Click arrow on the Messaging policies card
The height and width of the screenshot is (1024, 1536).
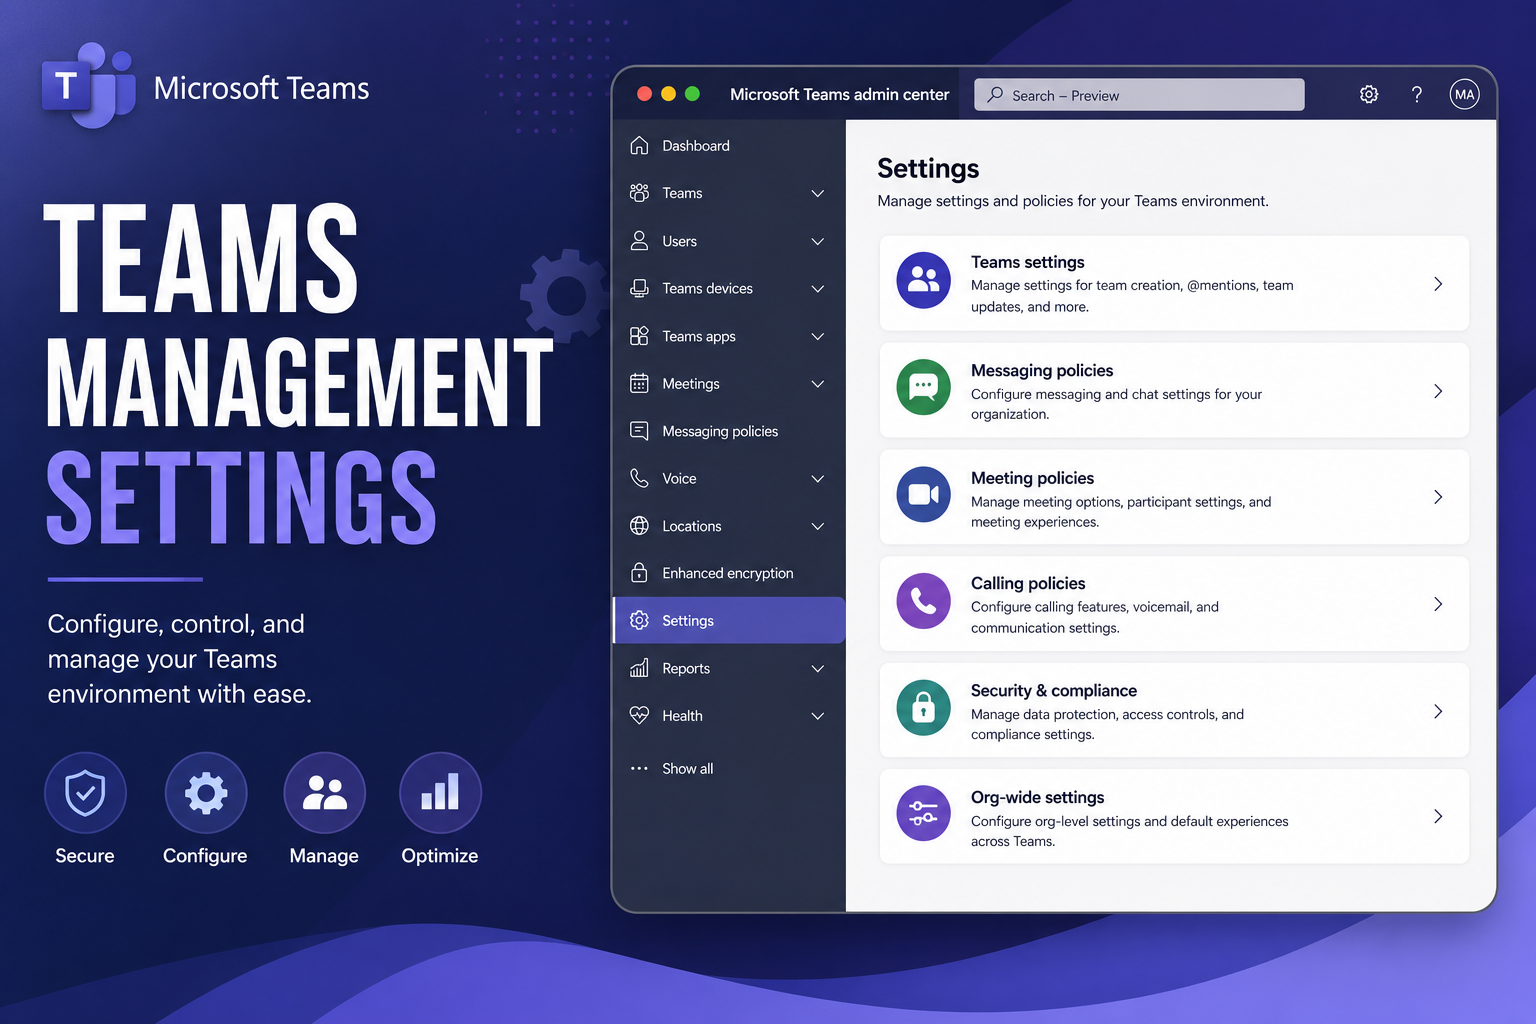(x=1438, y=391)
